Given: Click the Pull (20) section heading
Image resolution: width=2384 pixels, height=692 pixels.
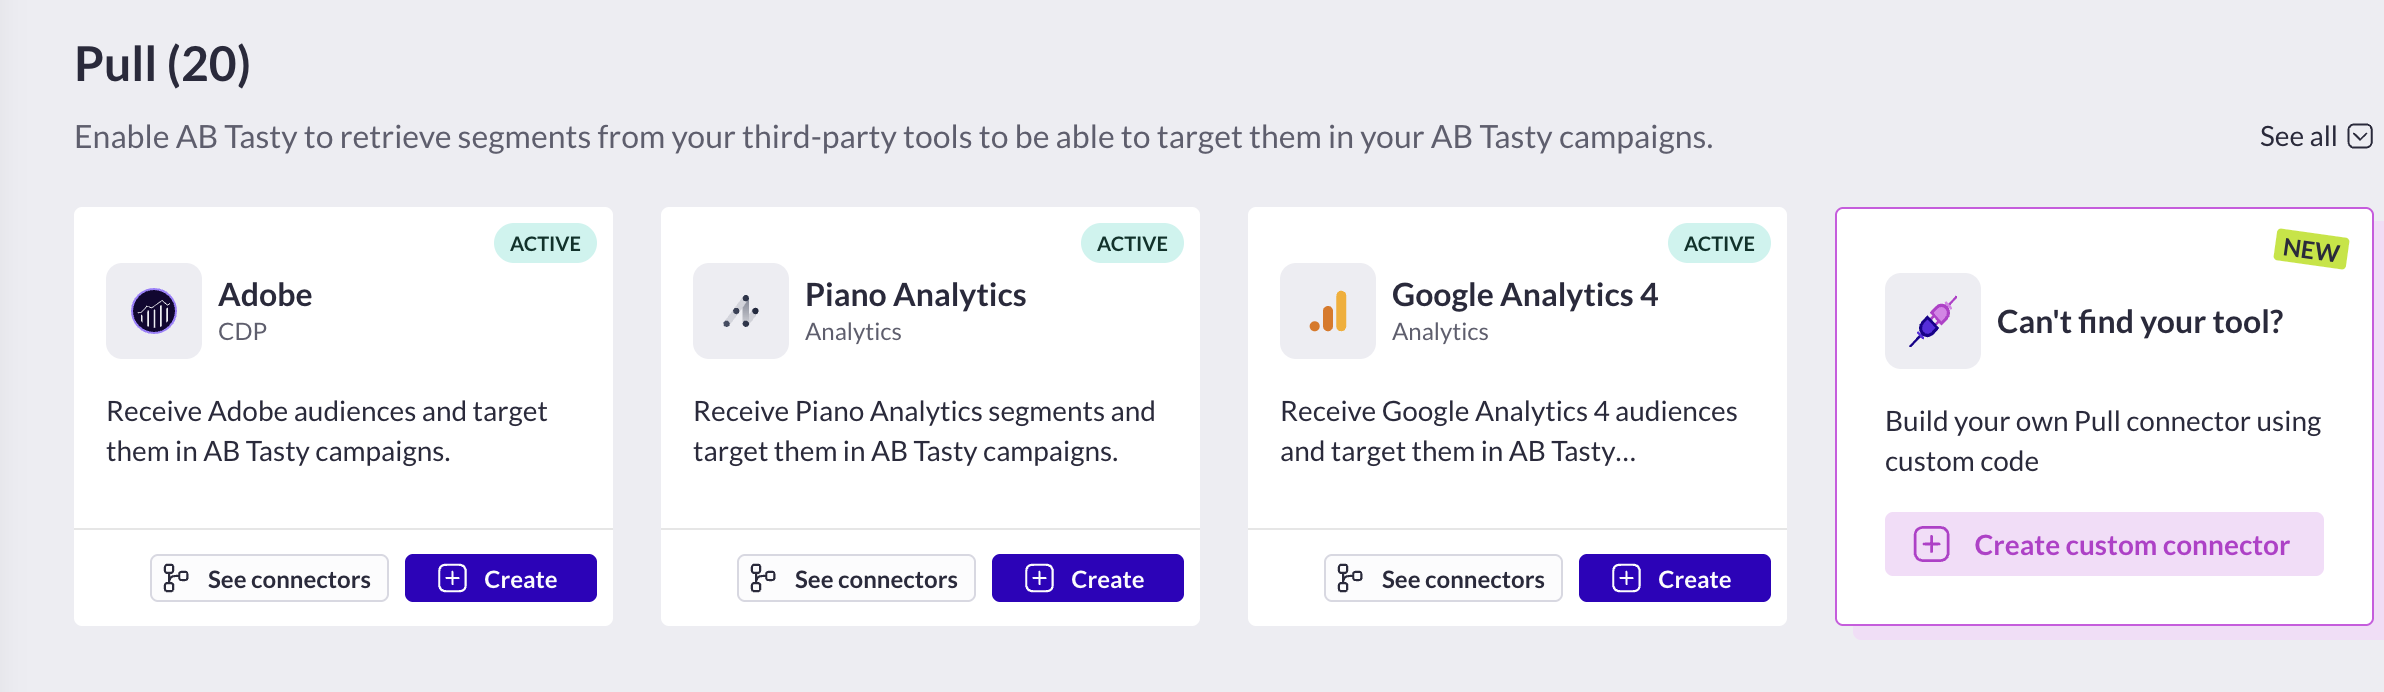Looking at the screenshot, I should pos(163,65).
